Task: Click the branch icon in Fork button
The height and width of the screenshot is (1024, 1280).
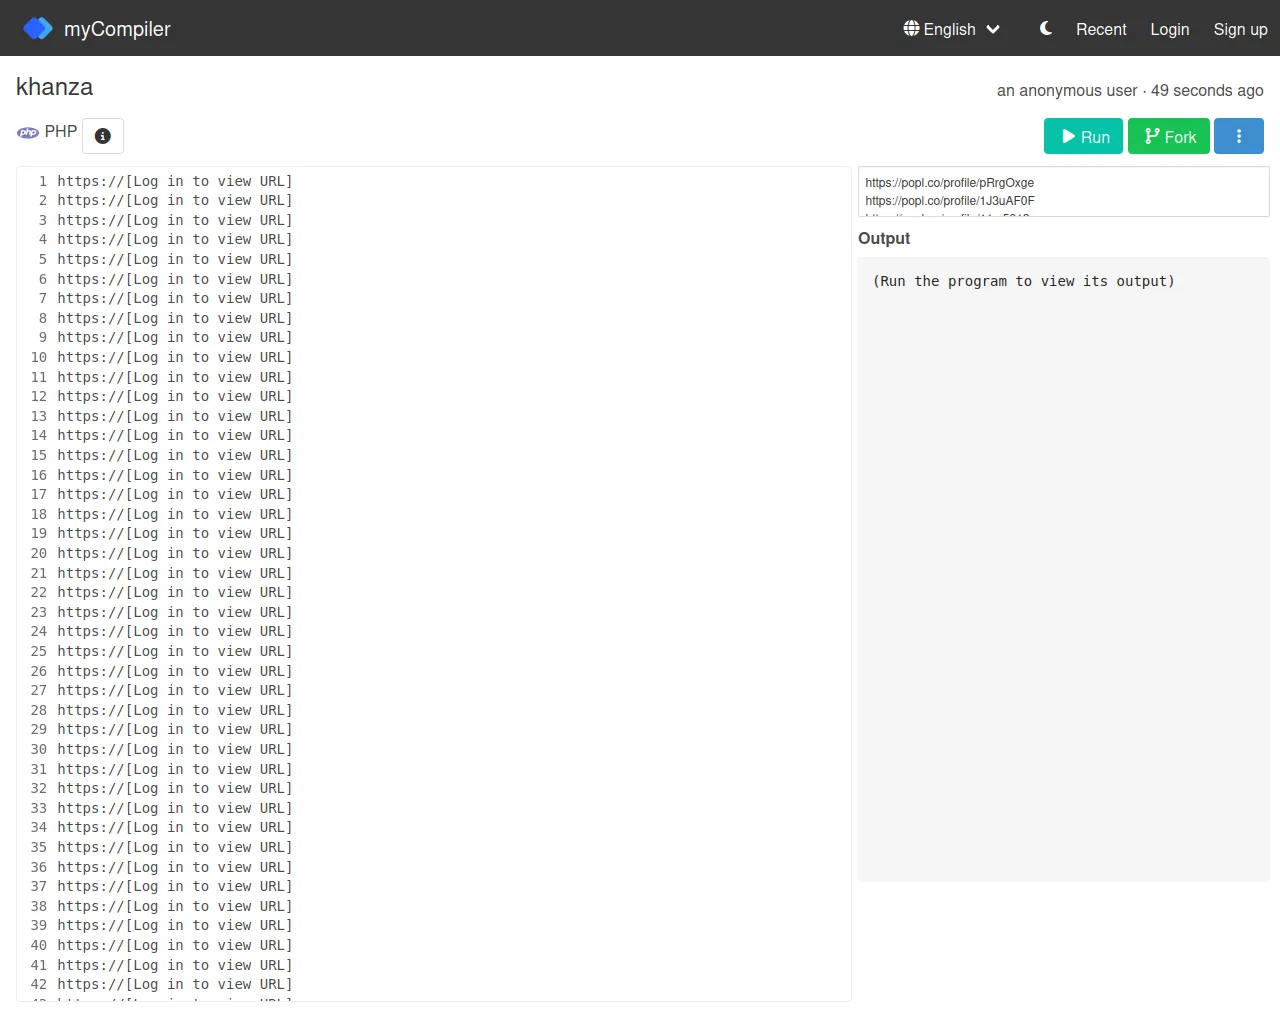Action: coord(1152,136)
